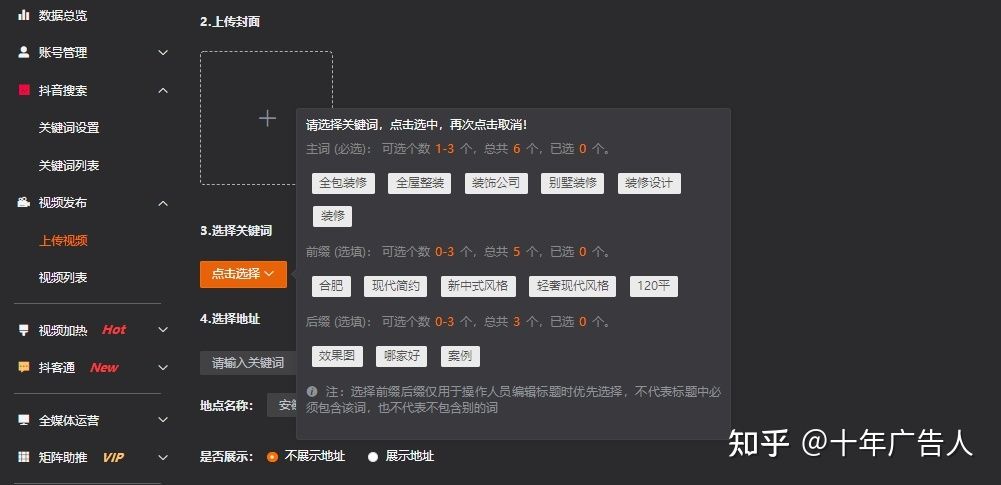This screenshot has width=1001, height=485.
Task: Click the 矩阵助推 grid icon
Action: point(24,457)
